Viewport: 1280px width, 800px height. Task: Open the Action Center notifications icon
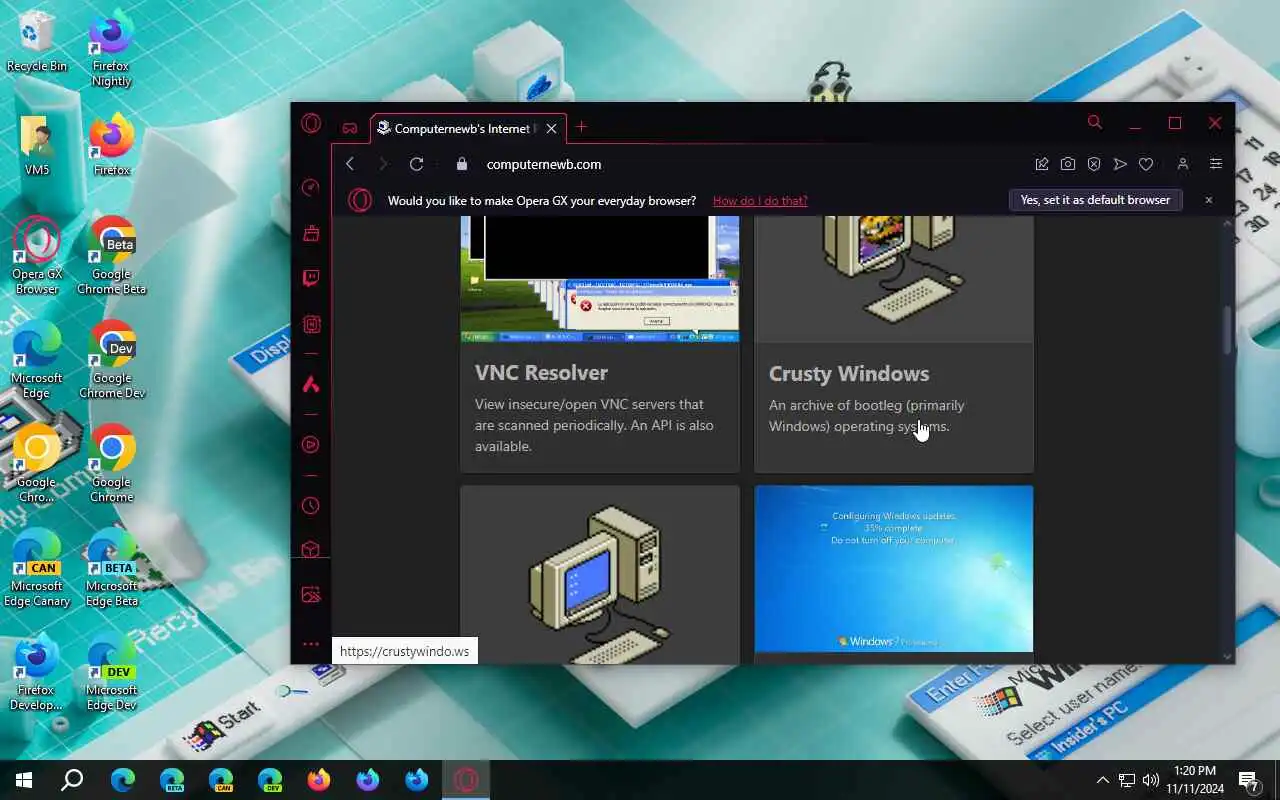pos(1249,780)
